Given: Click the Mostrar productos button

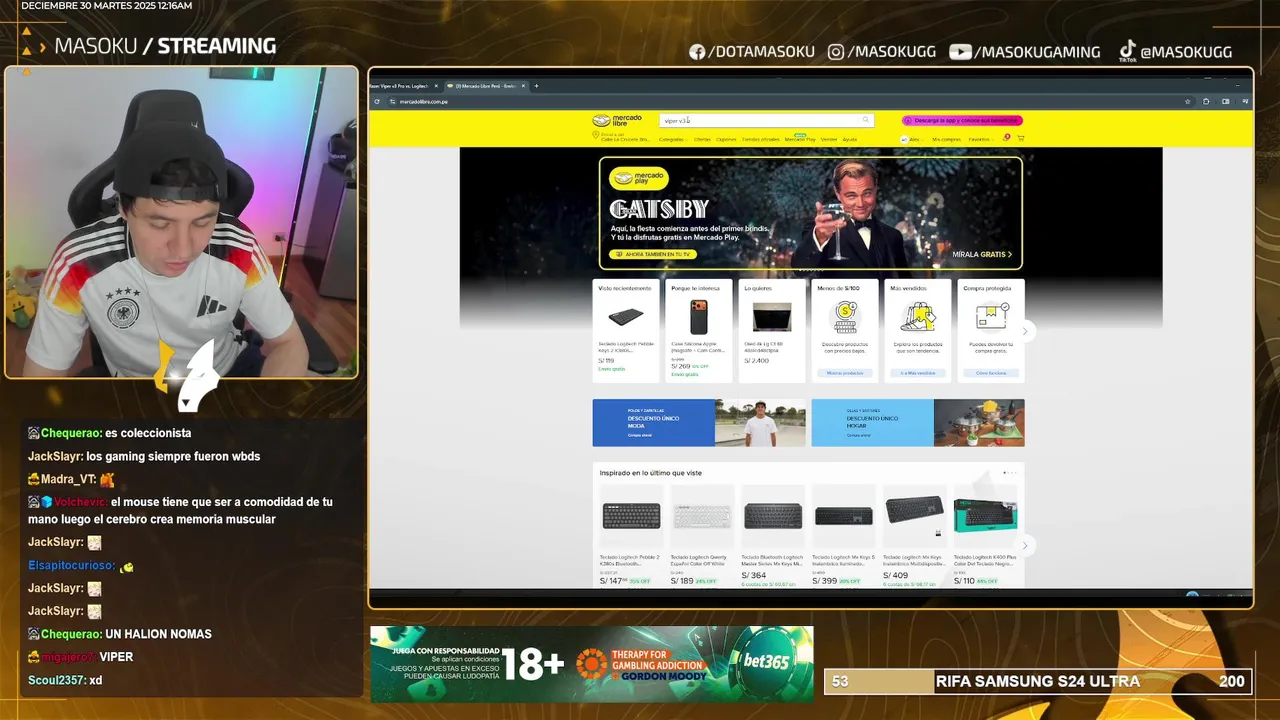Looking at the screenshot, I should pyautogui.click(x=845, y=373).
